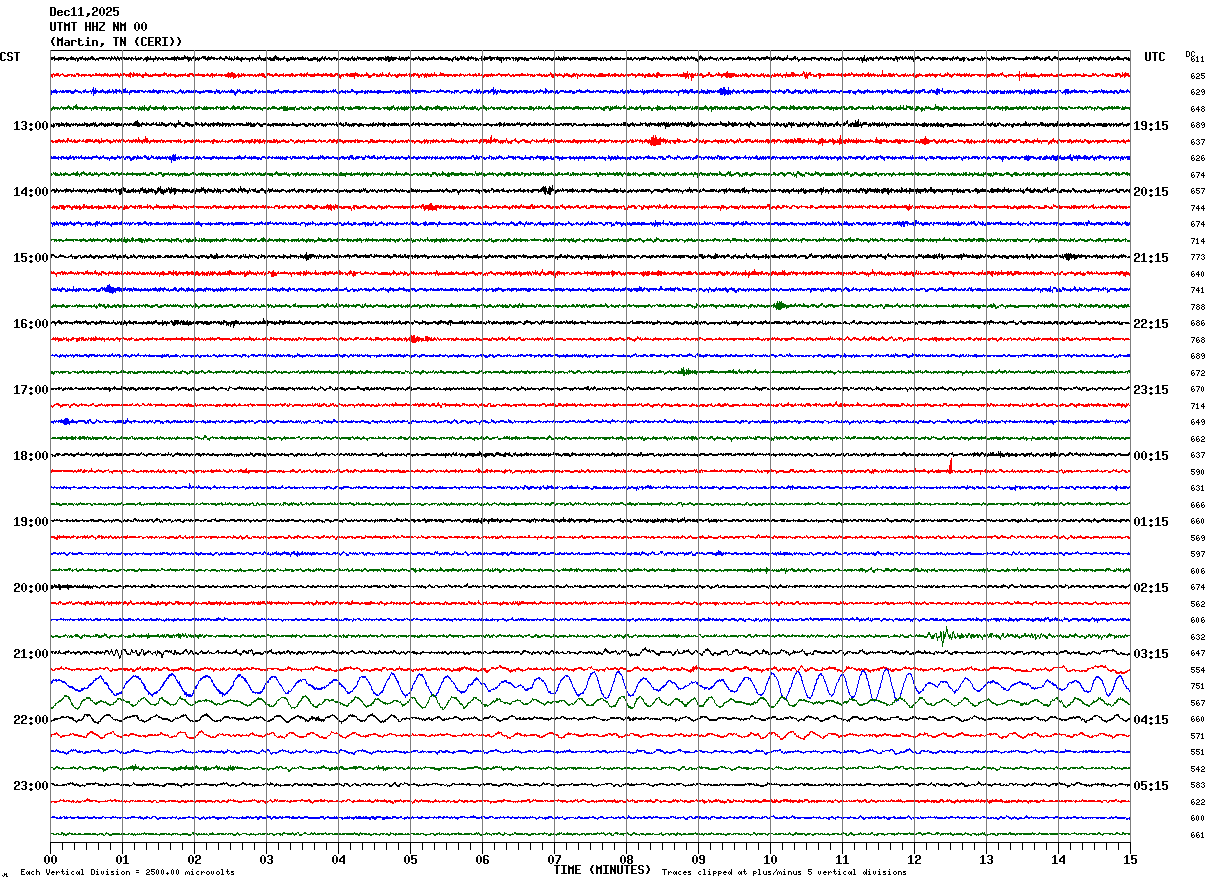Click the 13:00 CST time label
The height and width of the screenshot is (886, 1210).
coord(30,126)
